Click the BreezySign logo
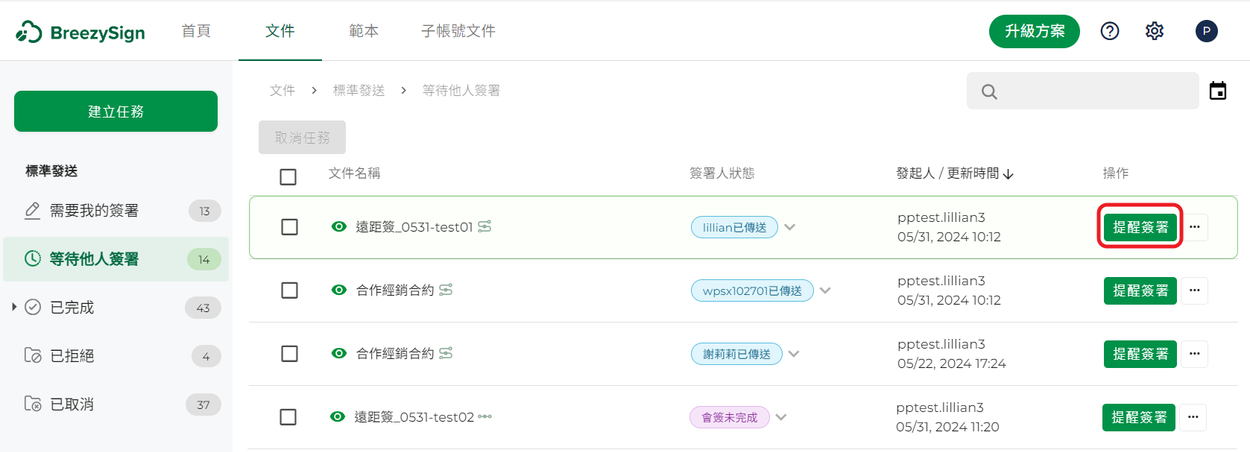 click(x=81, y=32)
